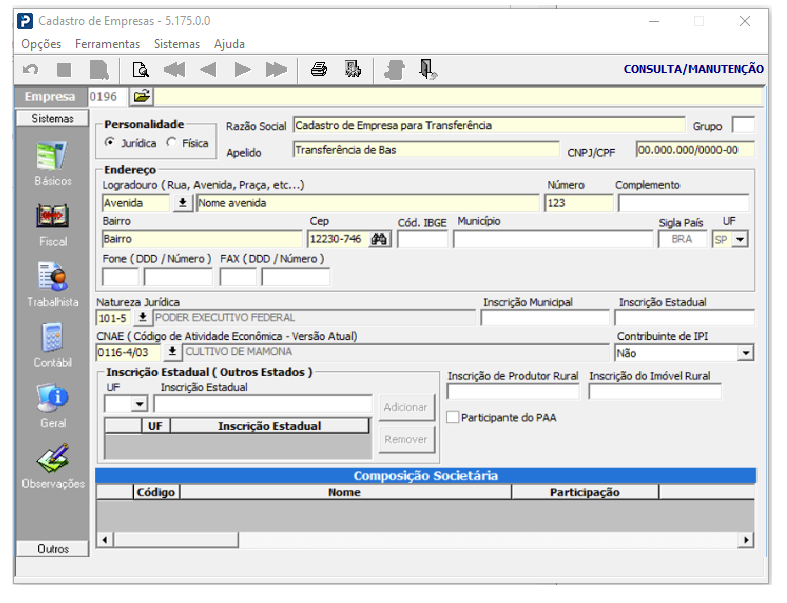Viewport: 787px width, 603px height.
Task: Search Cep using the binoculars icon
Action: (379, 240)
